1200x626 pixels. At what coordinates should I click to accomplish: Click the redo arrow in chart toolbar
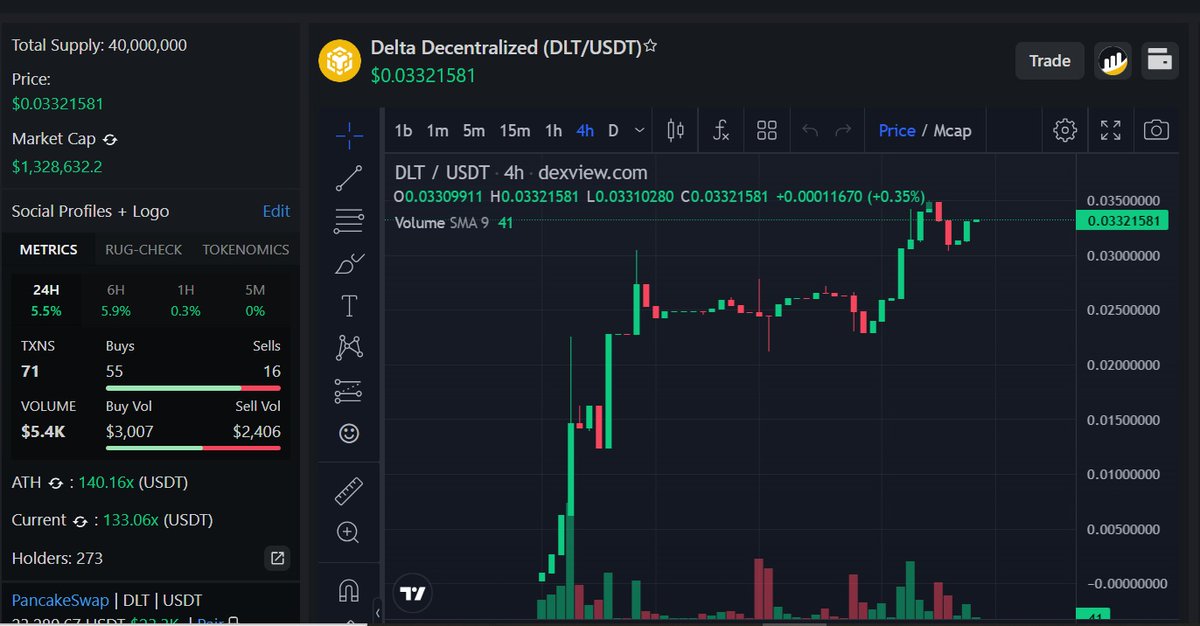[x=843, y=130]
